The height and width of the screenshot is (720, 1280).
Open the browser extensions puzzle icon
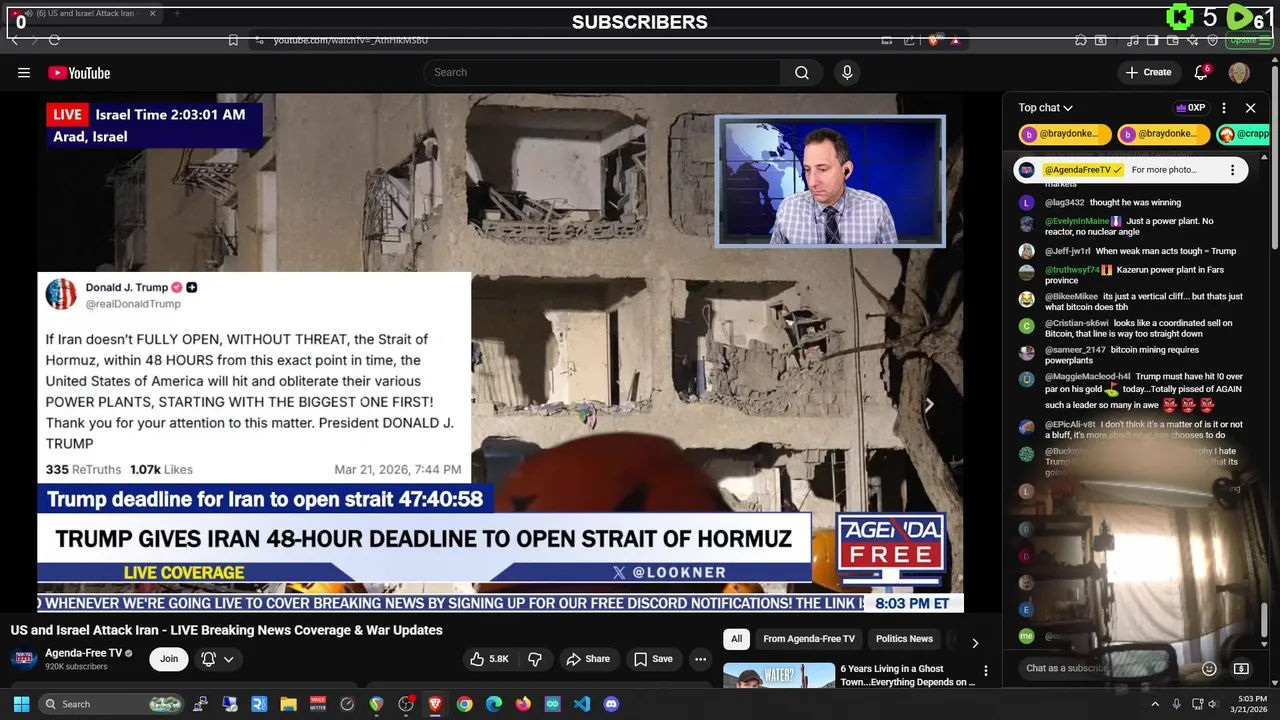(1081, 40)
